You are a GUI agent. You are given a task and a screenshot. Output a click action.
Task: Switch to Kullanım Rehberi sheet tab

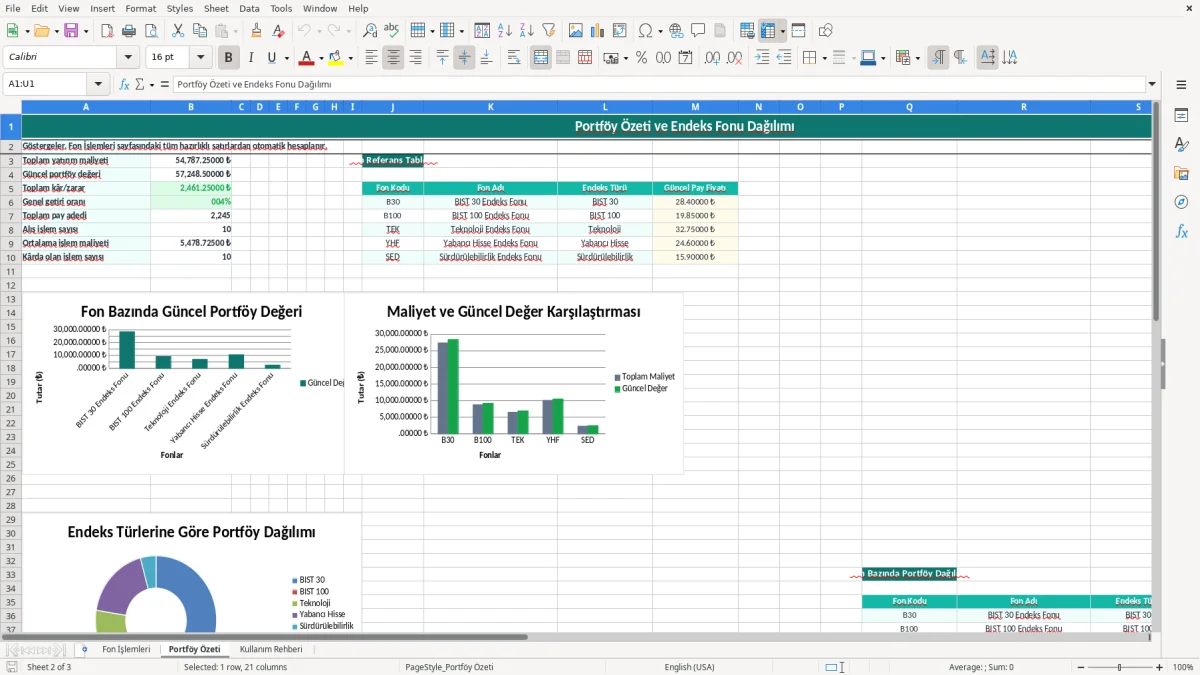[271, 649]
